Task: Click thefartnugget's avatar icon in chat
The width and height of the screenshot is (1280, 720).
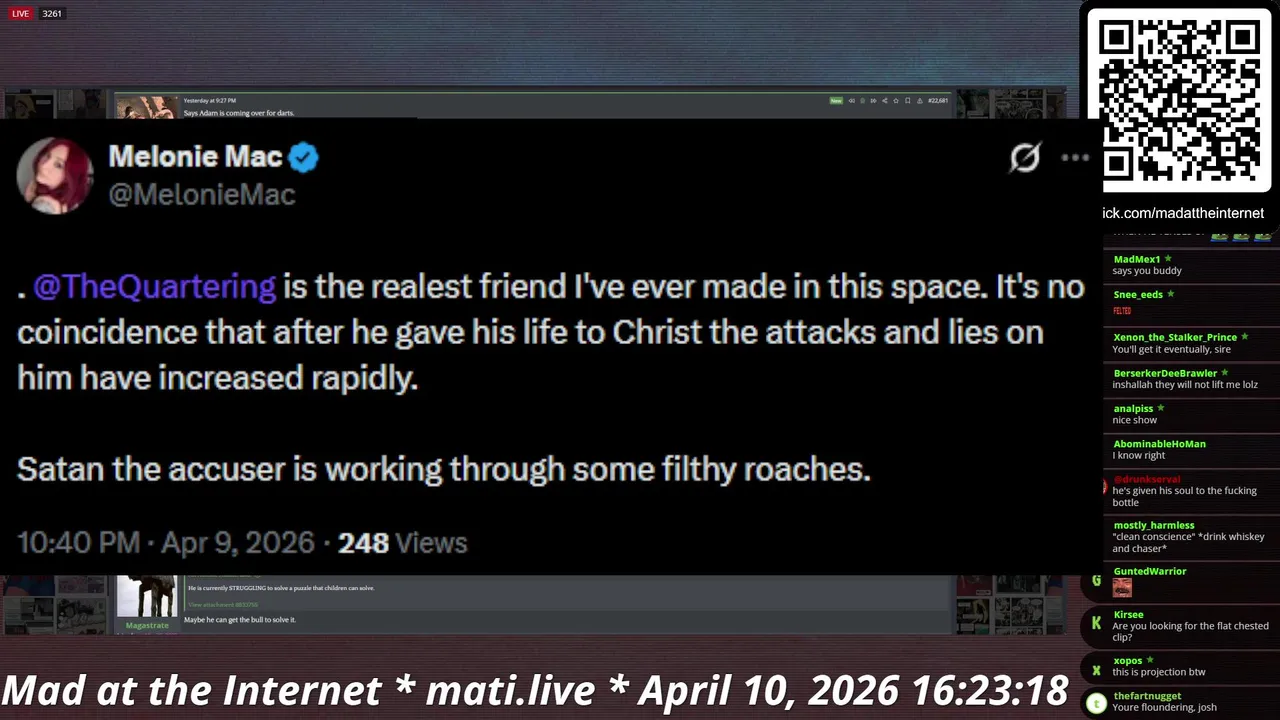Action: [1096, 704]
